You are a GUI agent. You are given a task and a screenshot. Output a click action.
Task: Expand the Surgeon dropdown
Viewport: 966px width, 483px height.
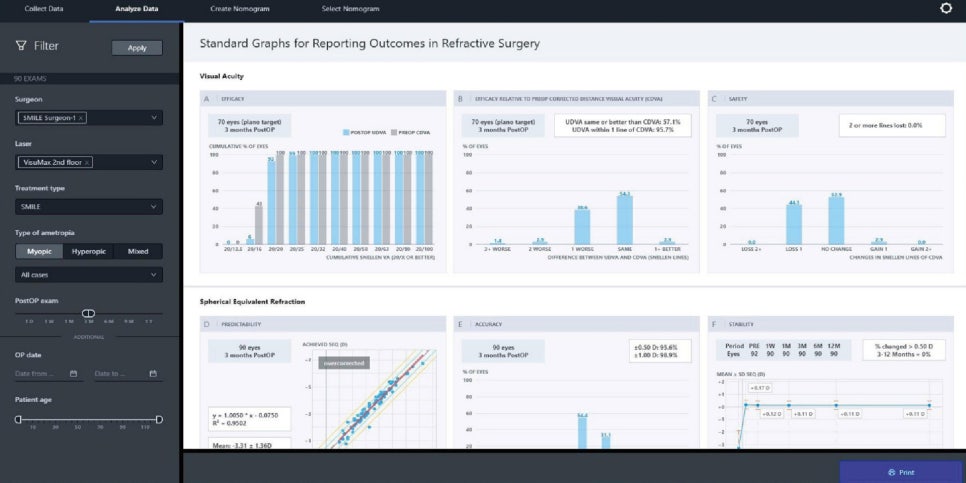click(153, 118)
